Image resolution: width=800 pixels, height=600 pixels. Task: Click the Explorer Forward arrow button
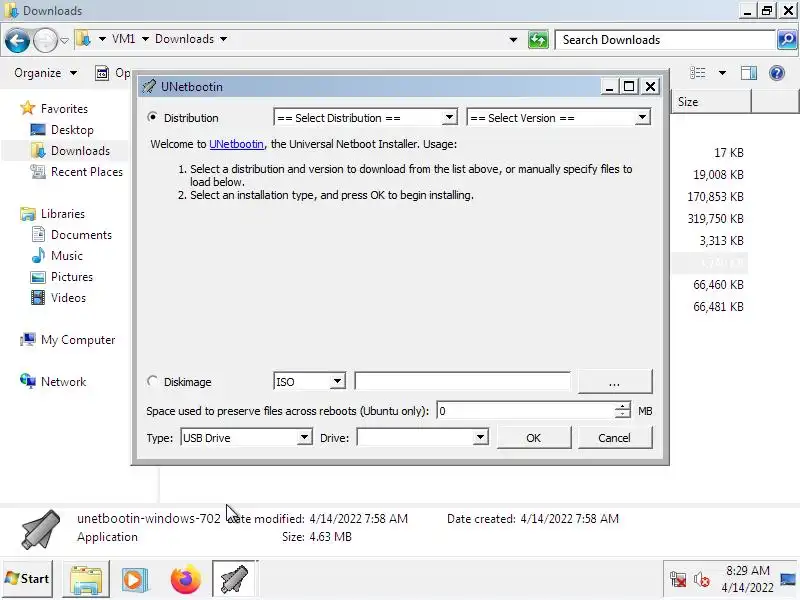[45, 40]
